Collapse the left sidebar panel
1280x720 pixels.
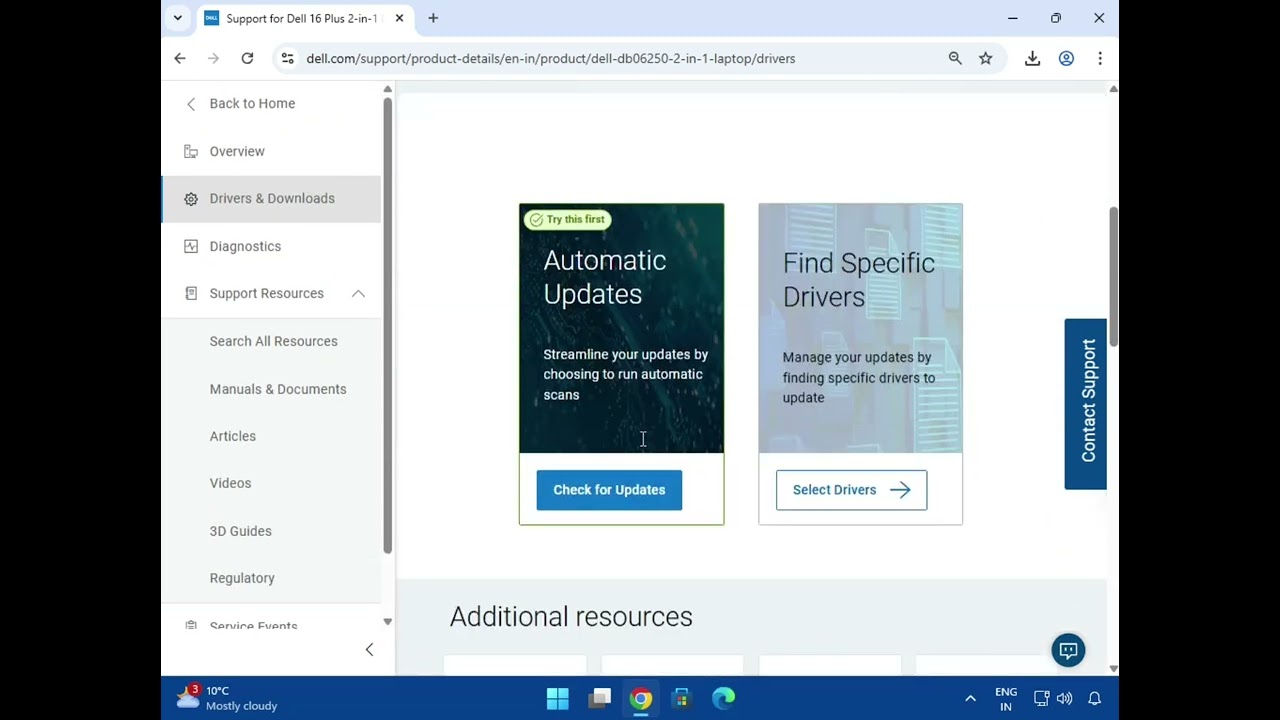[x=369, y=650]
